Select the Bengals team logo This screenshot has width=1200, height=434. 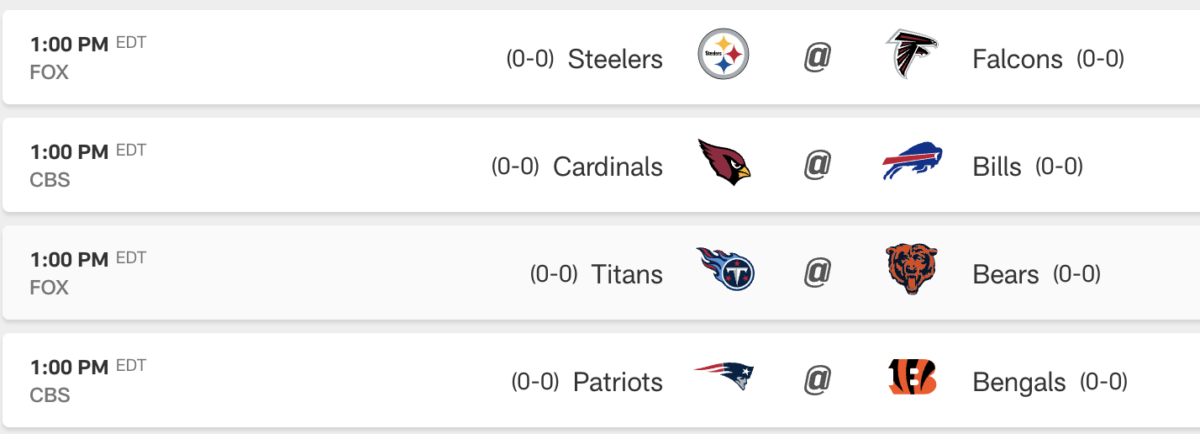tap(911, 380)
